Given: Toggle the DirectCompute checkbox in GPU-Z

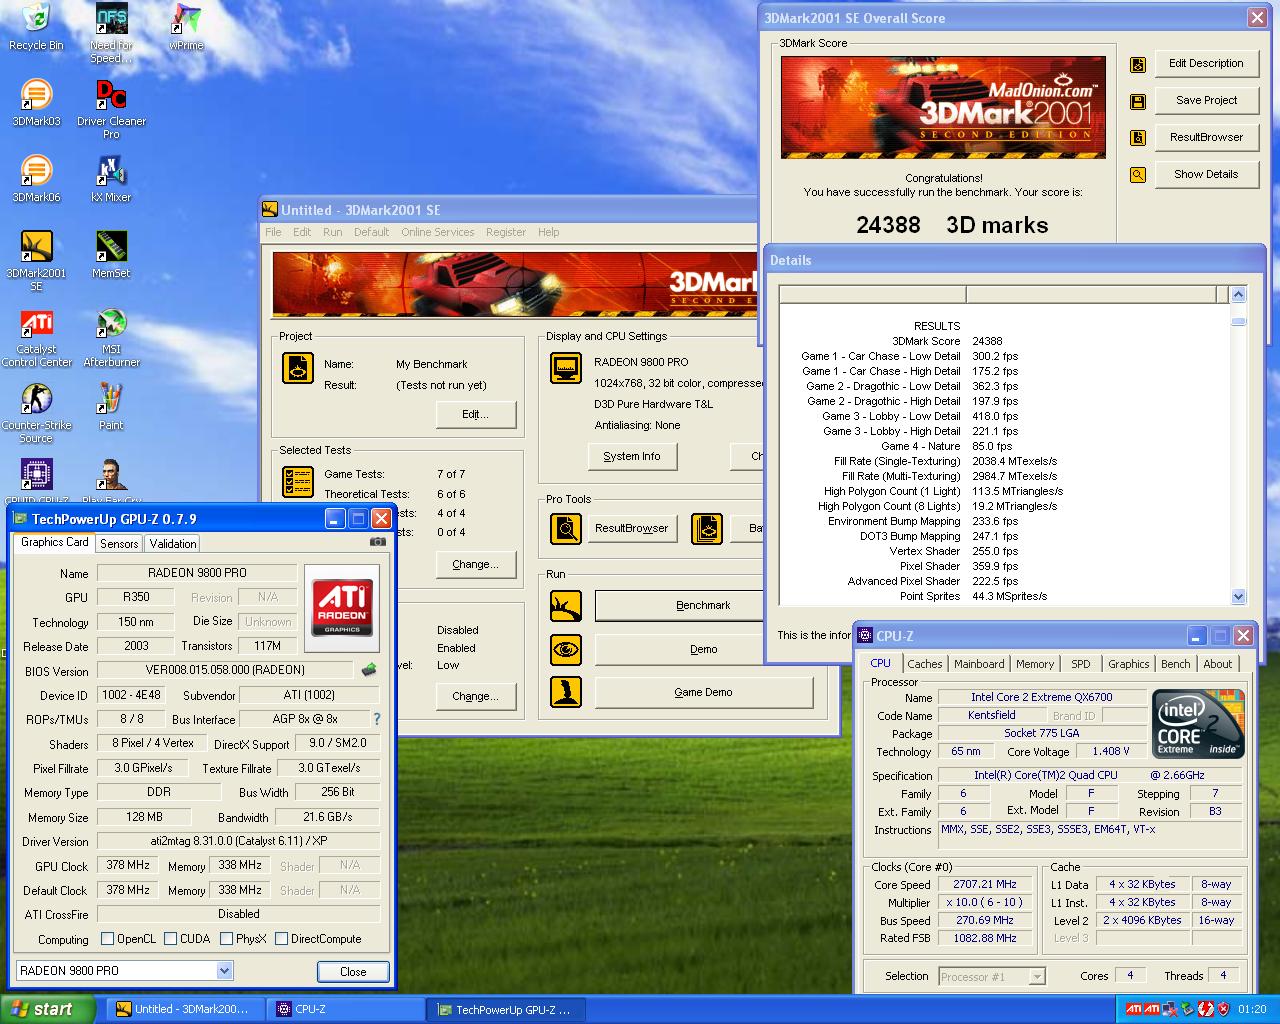Looking at the screenshot, I should 281,939.
